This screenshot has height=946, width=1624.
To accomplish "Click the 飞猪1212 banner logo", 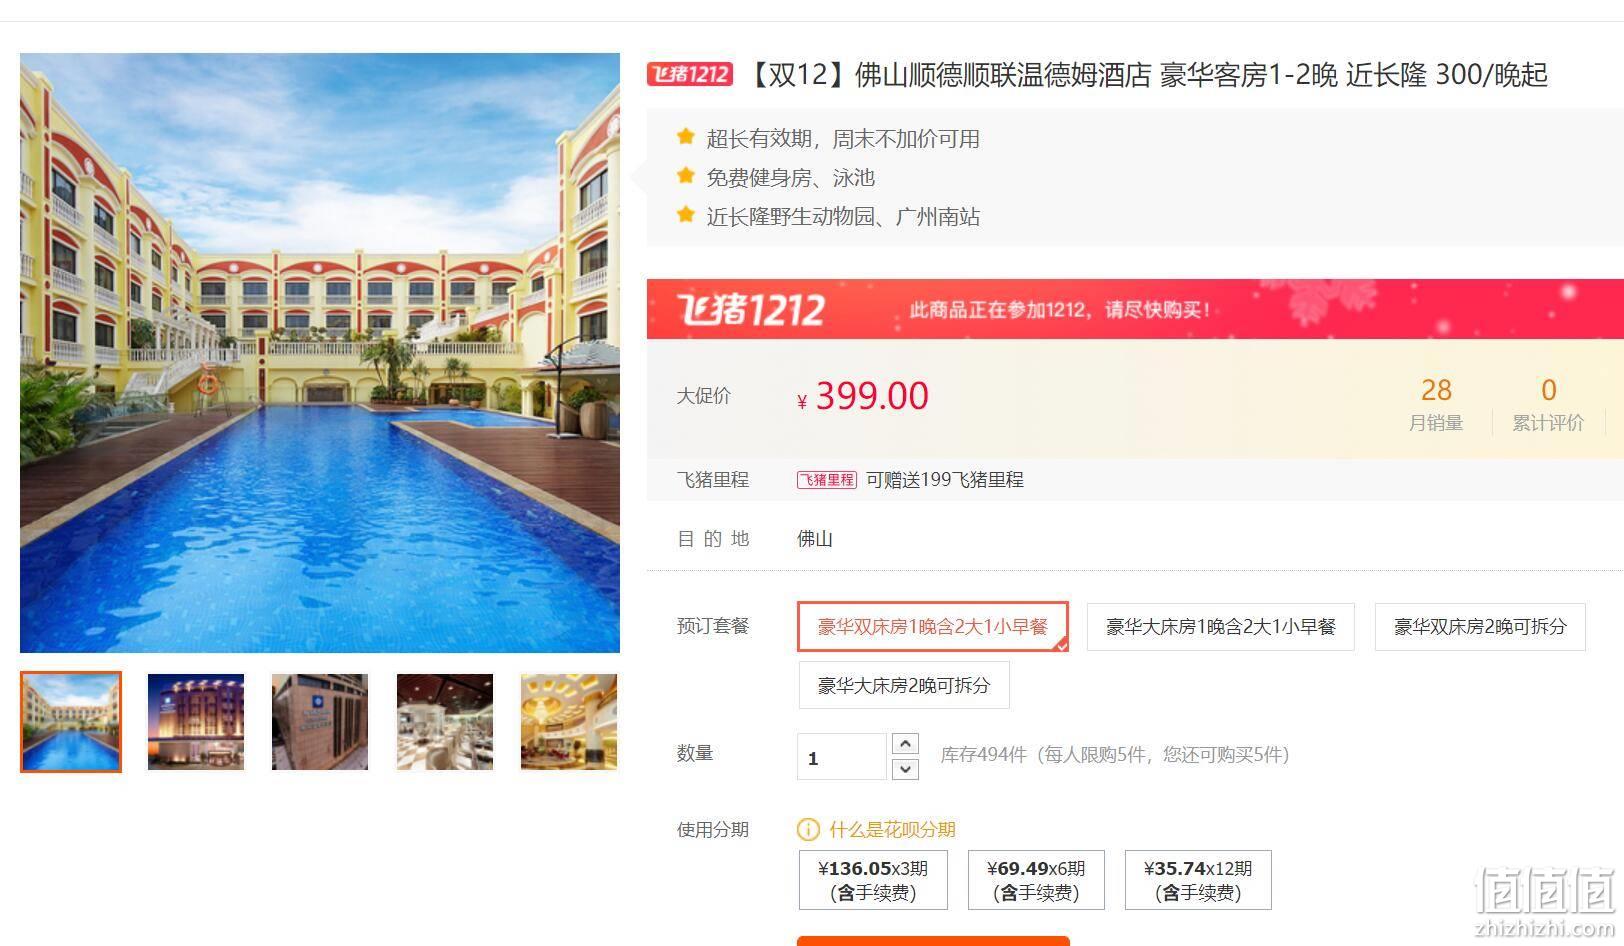I will [x=751, y=310].
